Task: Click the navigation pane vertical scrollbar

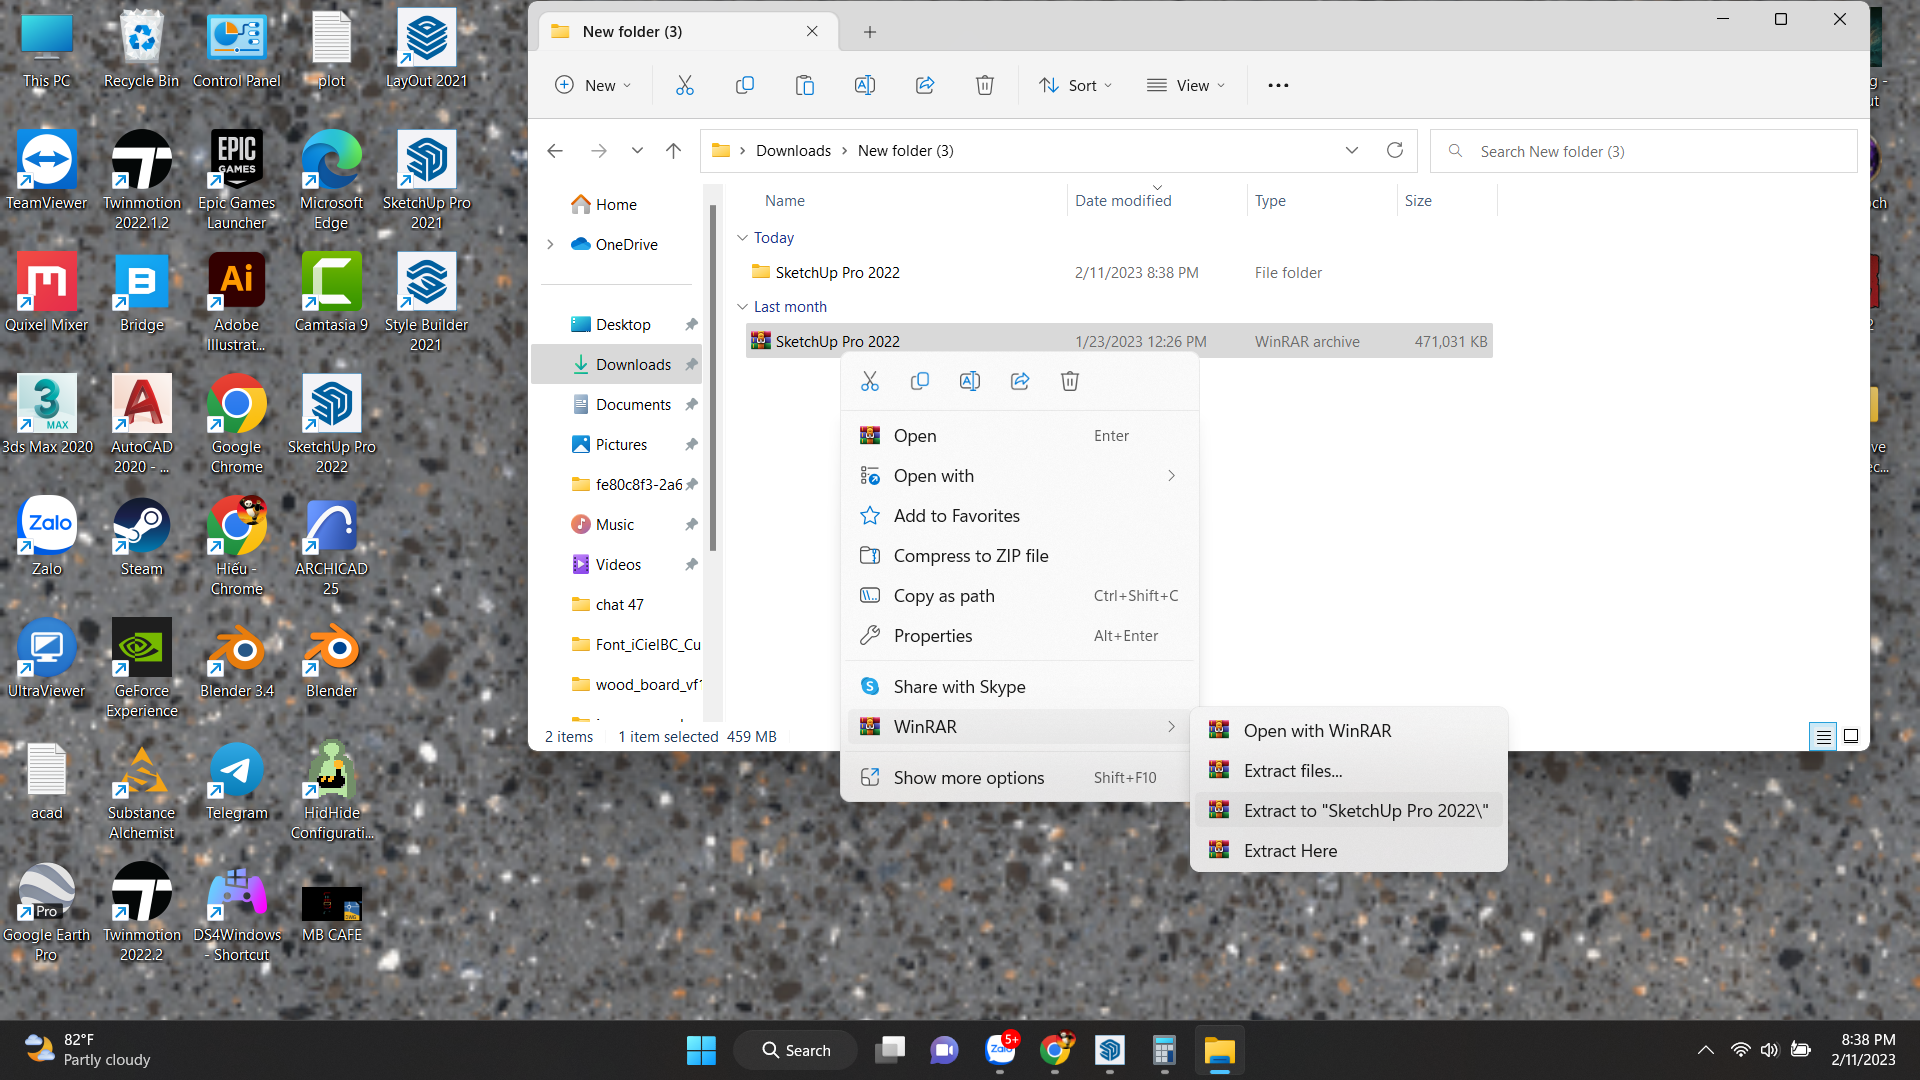Action: tap(712, 380)
